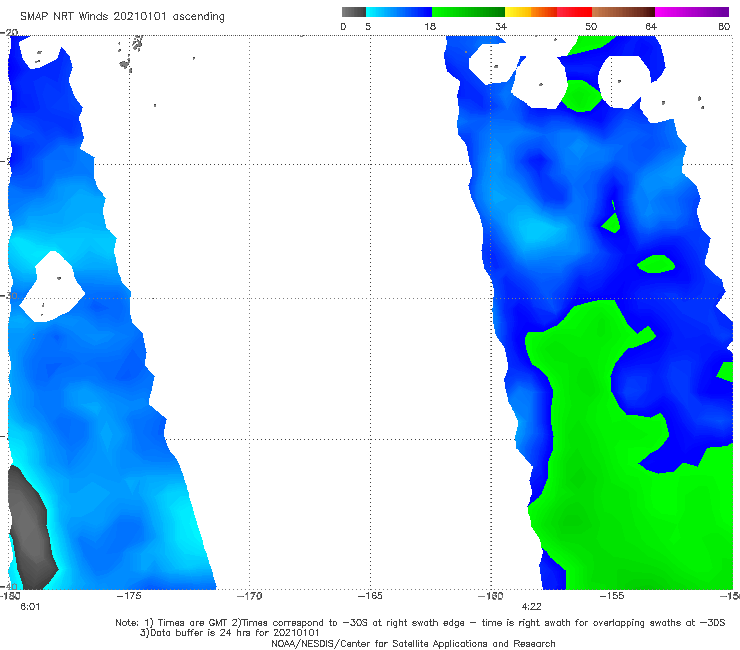Click the longitude label '-170'
This screenshot has height=650, width=740.
coord(249,596)
